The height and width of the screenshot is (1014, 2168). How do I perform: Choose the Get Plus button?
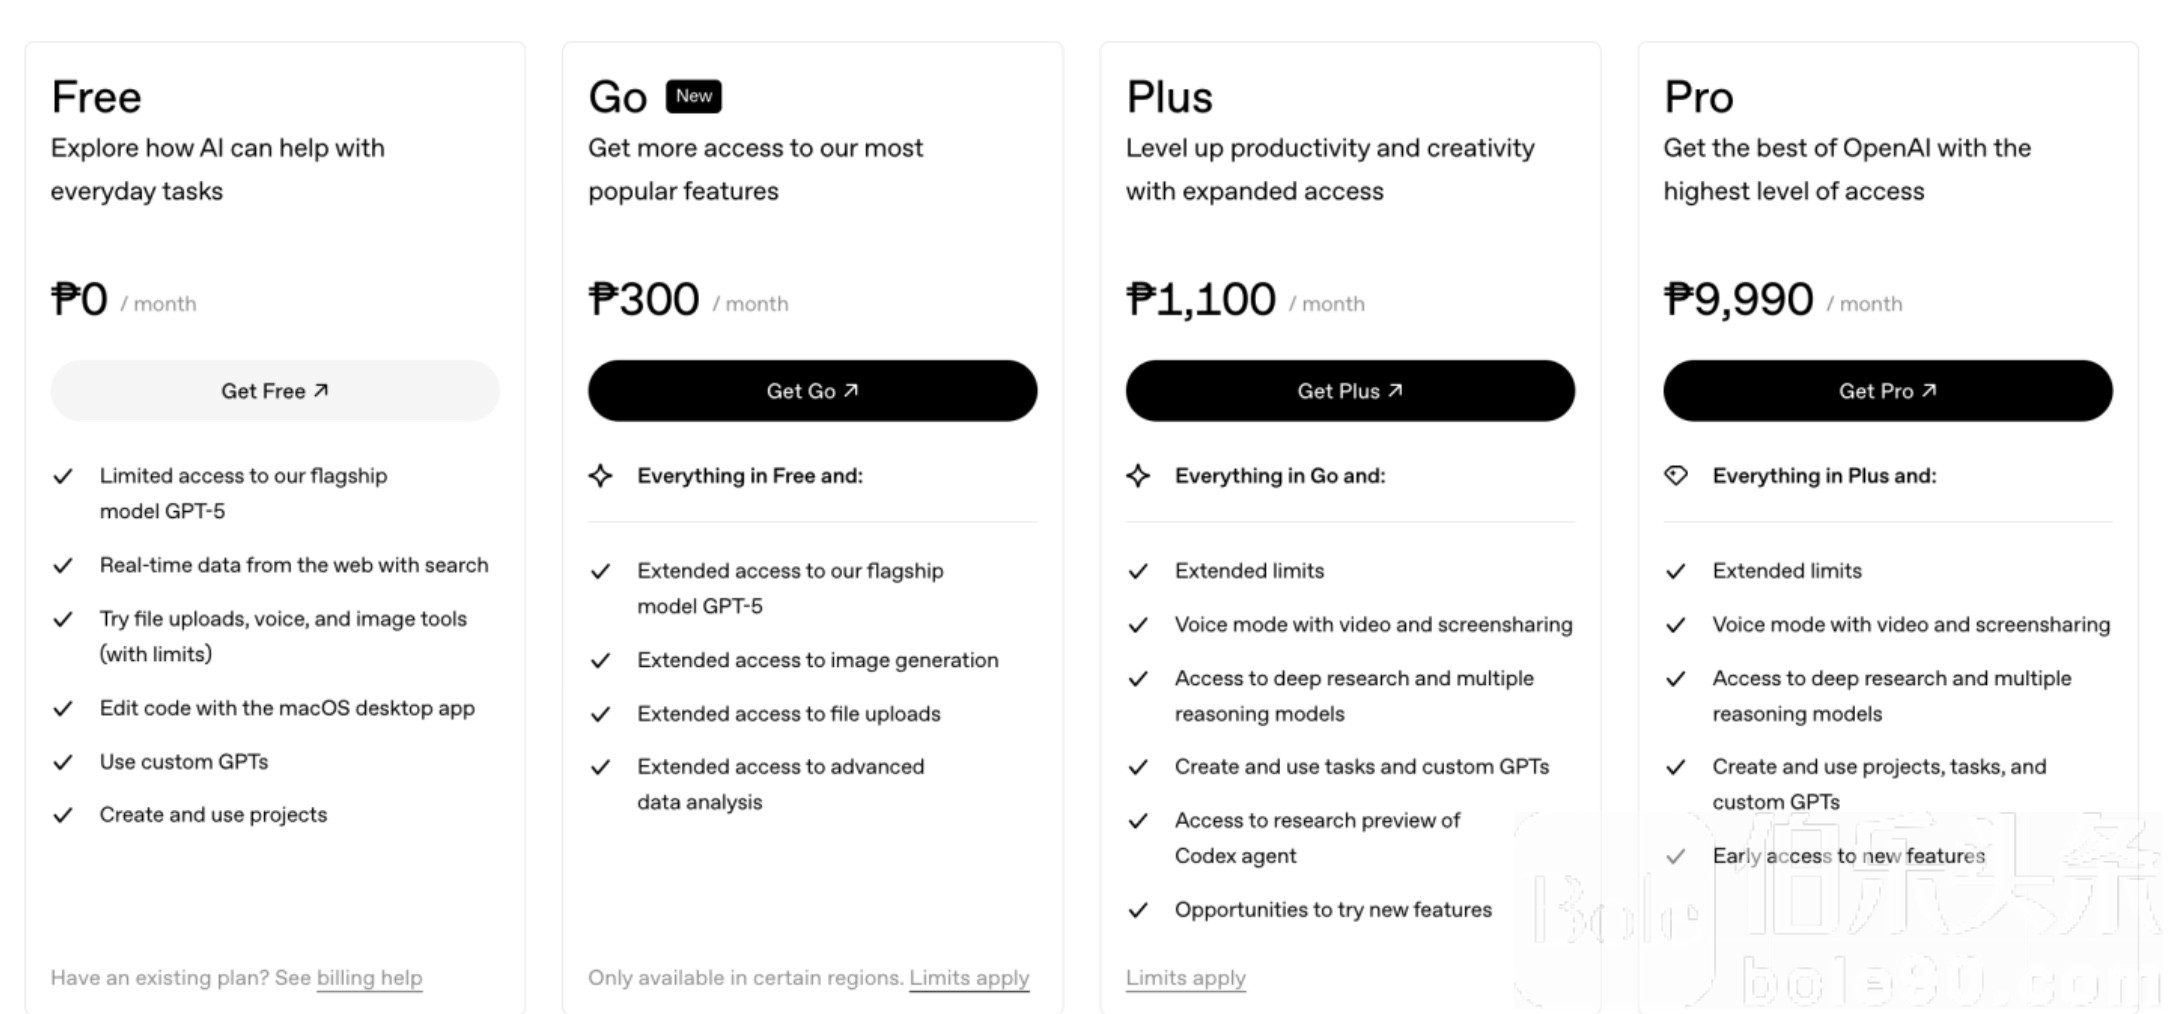(1349, 391)
